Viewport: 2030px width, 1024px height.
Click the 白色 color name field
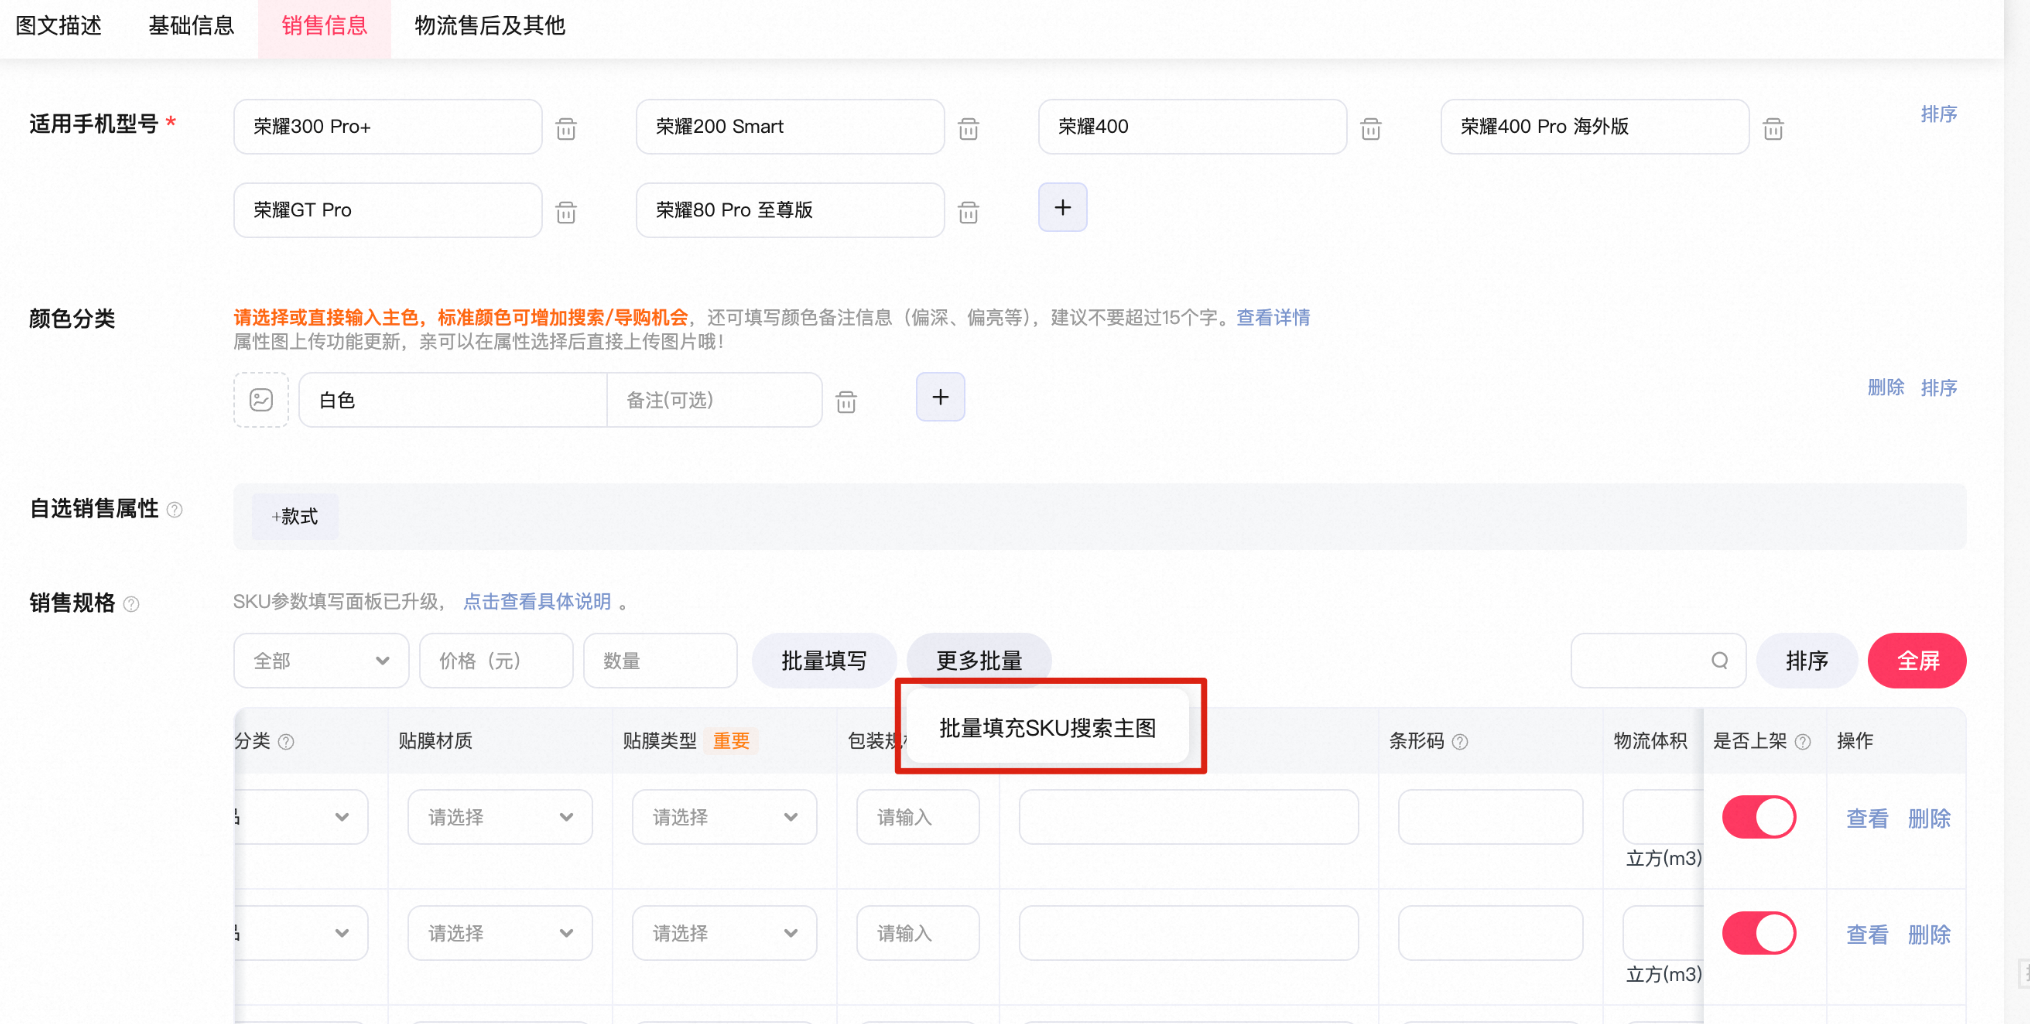[x=453, y=400]
